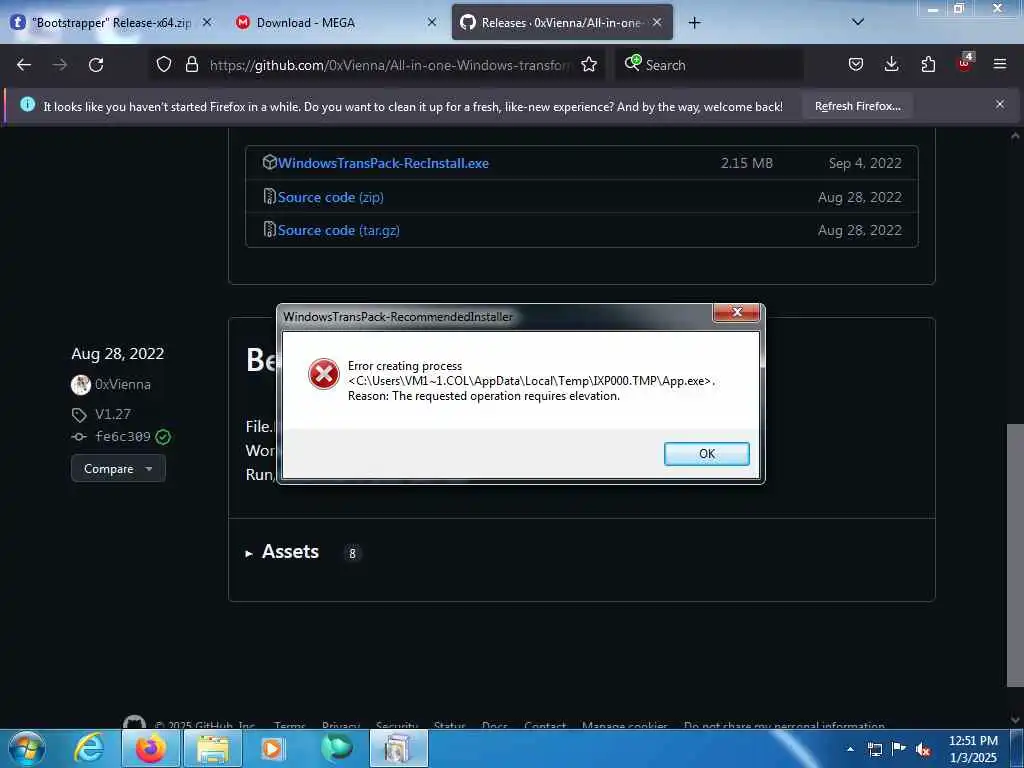The width and height of the screenshot is (1024, 768).
Task: Click the padlock site security icon
Action: [191, 65]
